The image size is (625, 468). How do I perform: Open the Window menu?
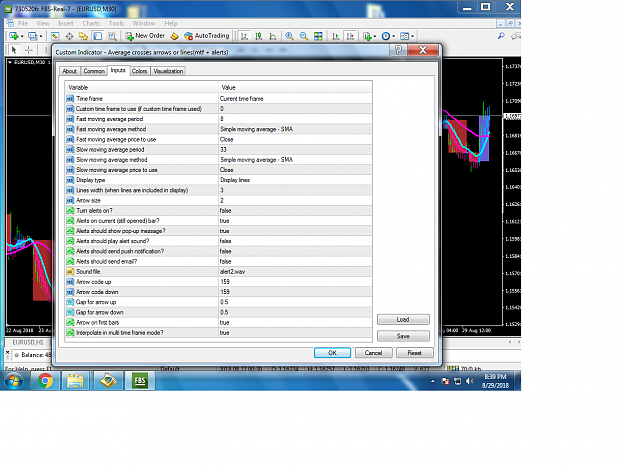143,23
